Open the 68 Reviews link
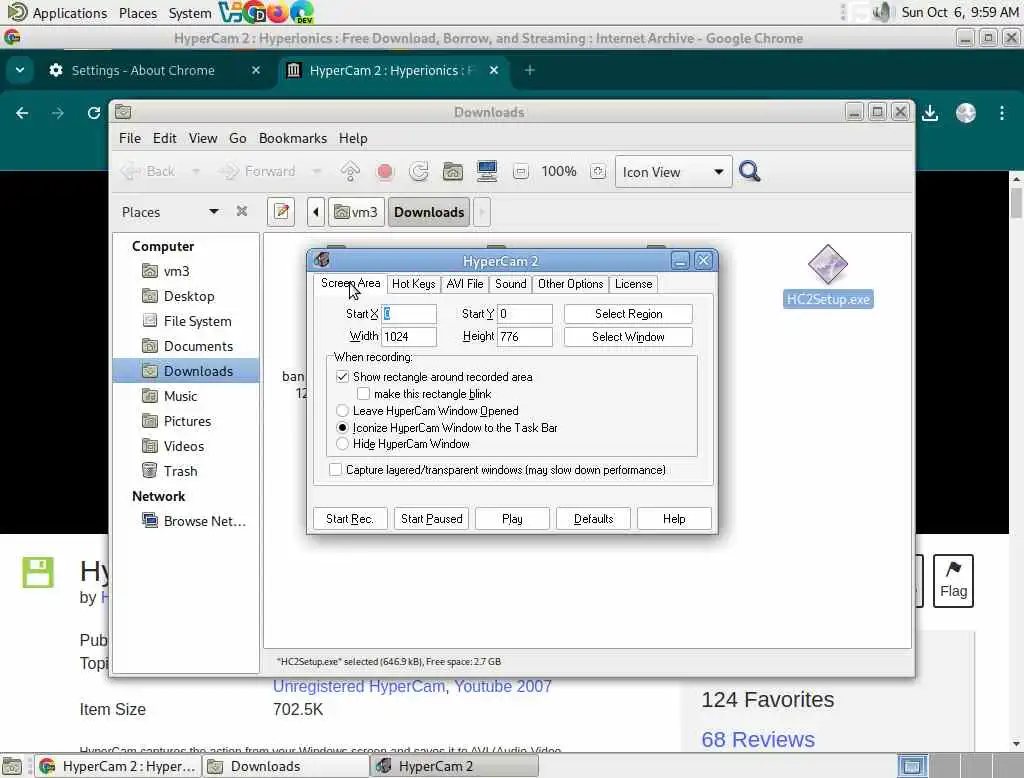1024x778 pixels. [x=758, y=739]
